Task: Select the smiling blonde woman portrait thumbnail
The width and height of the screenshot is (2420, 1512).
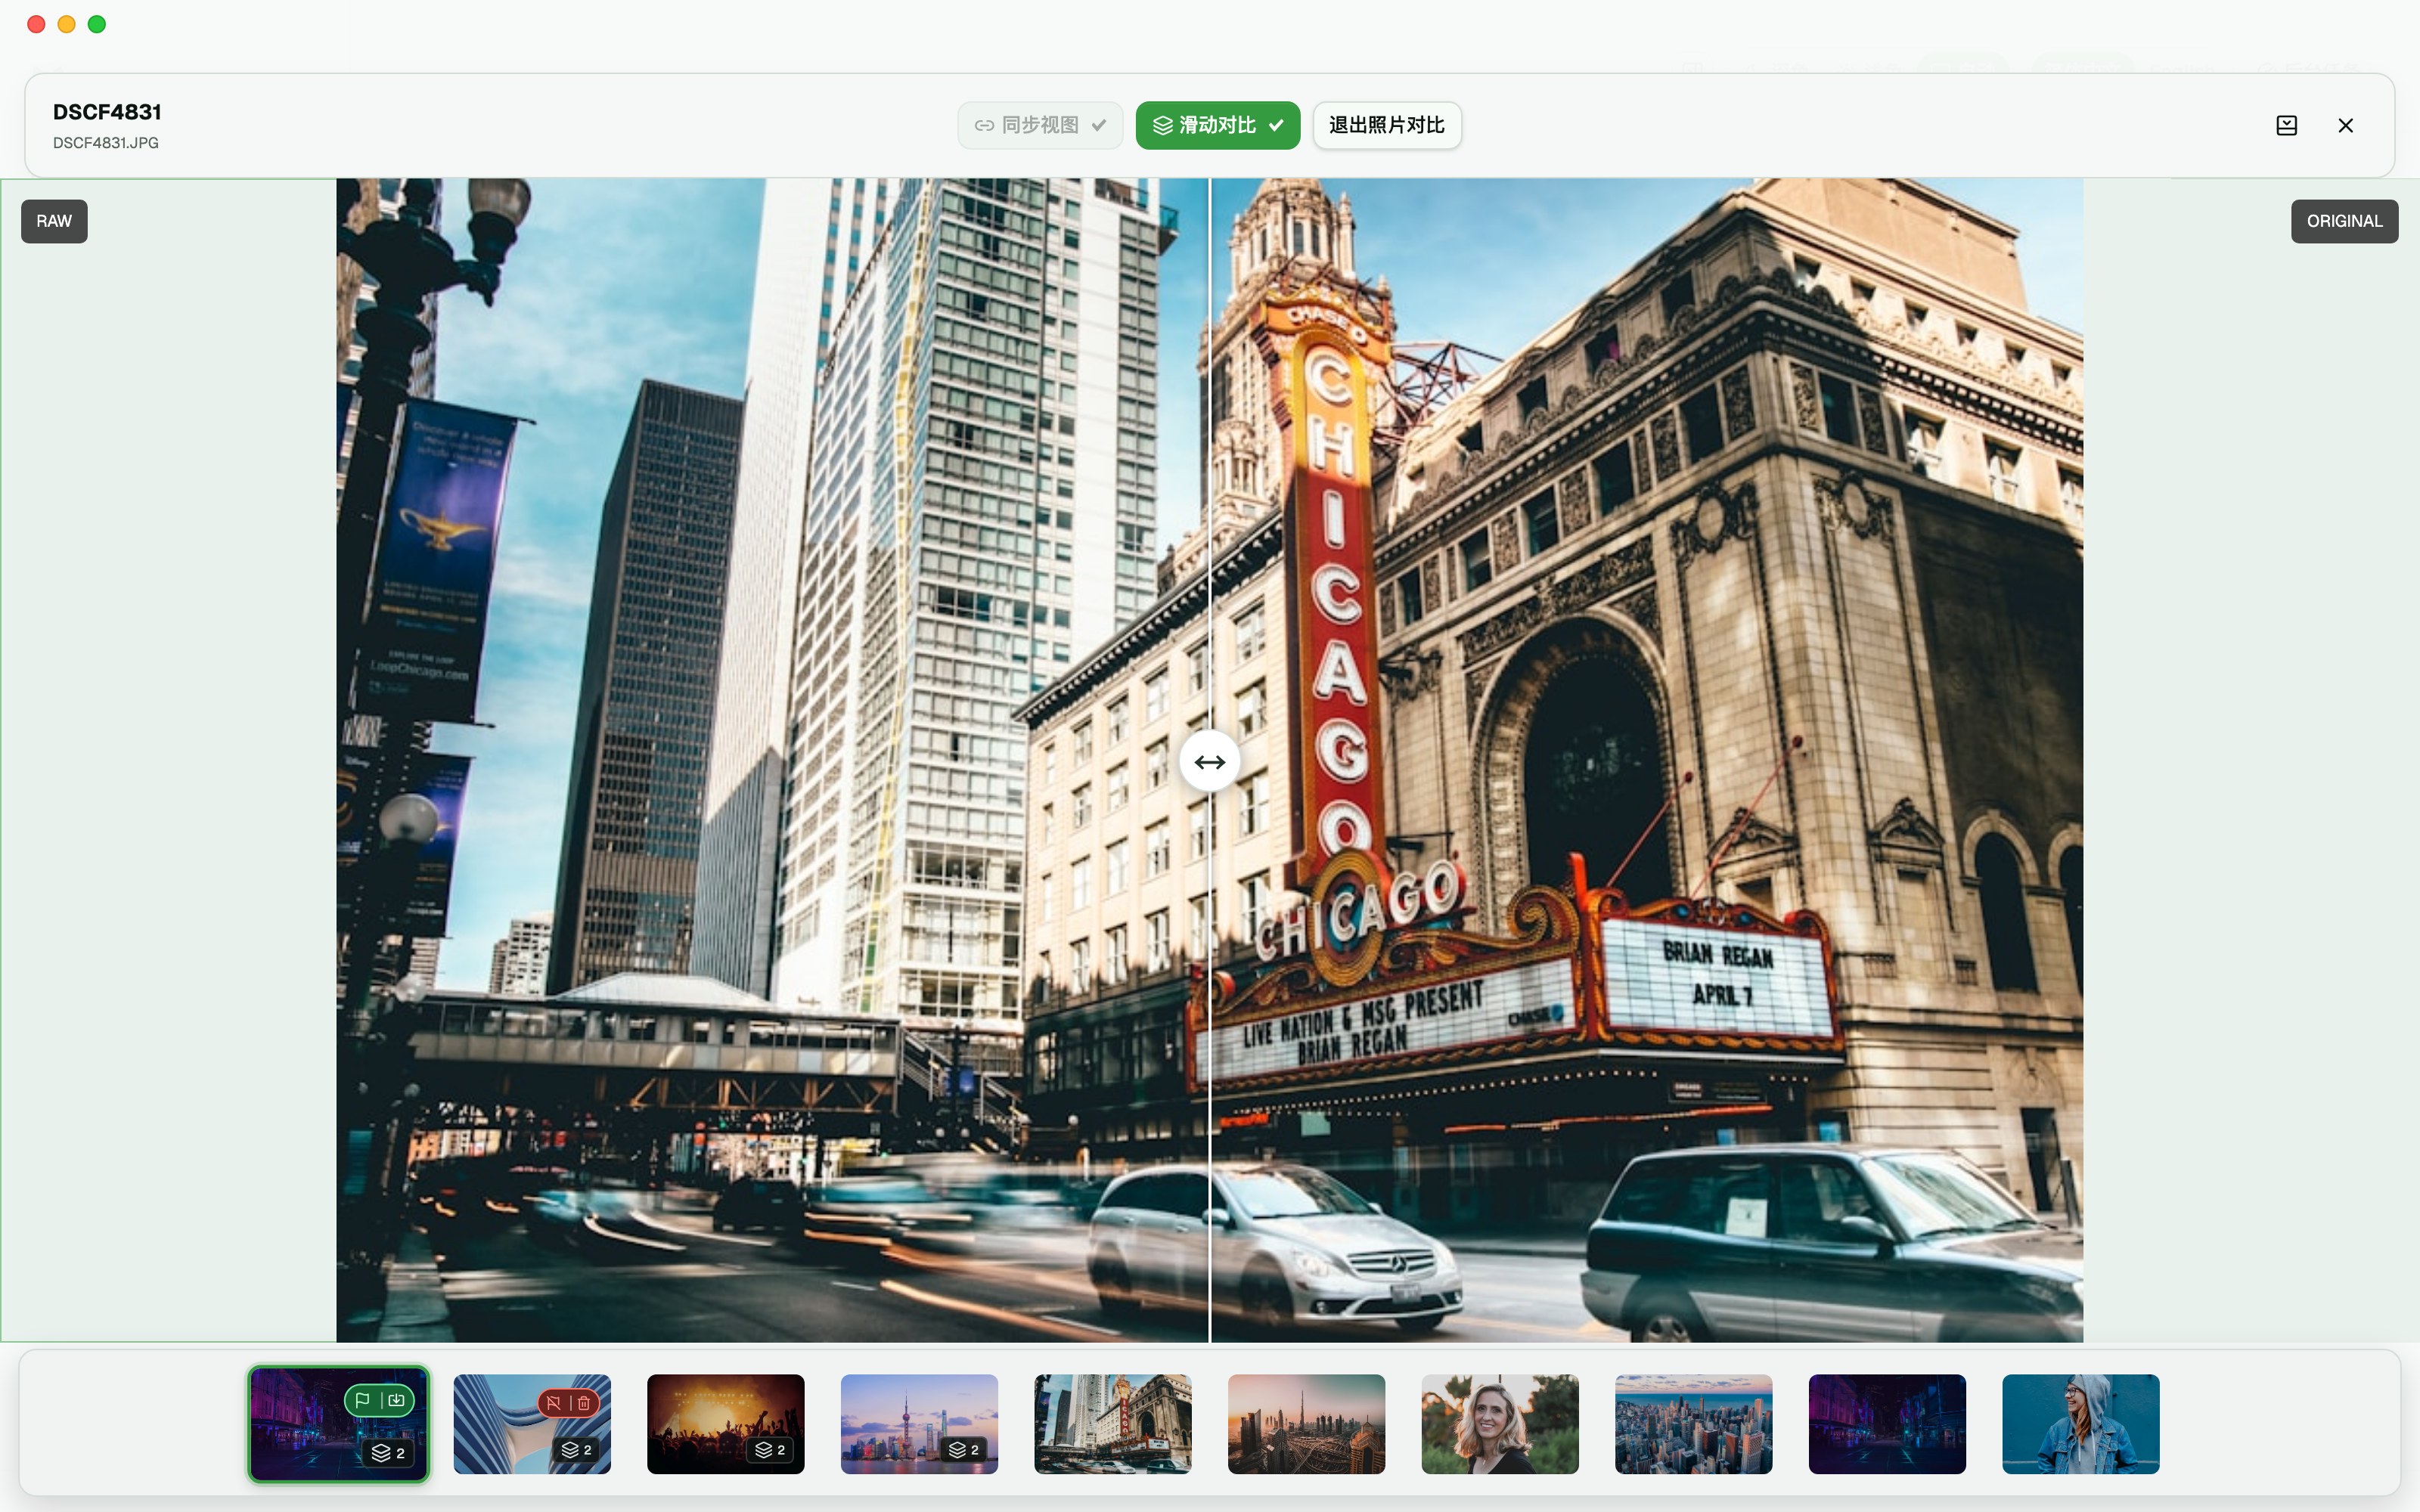Action: [x=1500, y=1423]
